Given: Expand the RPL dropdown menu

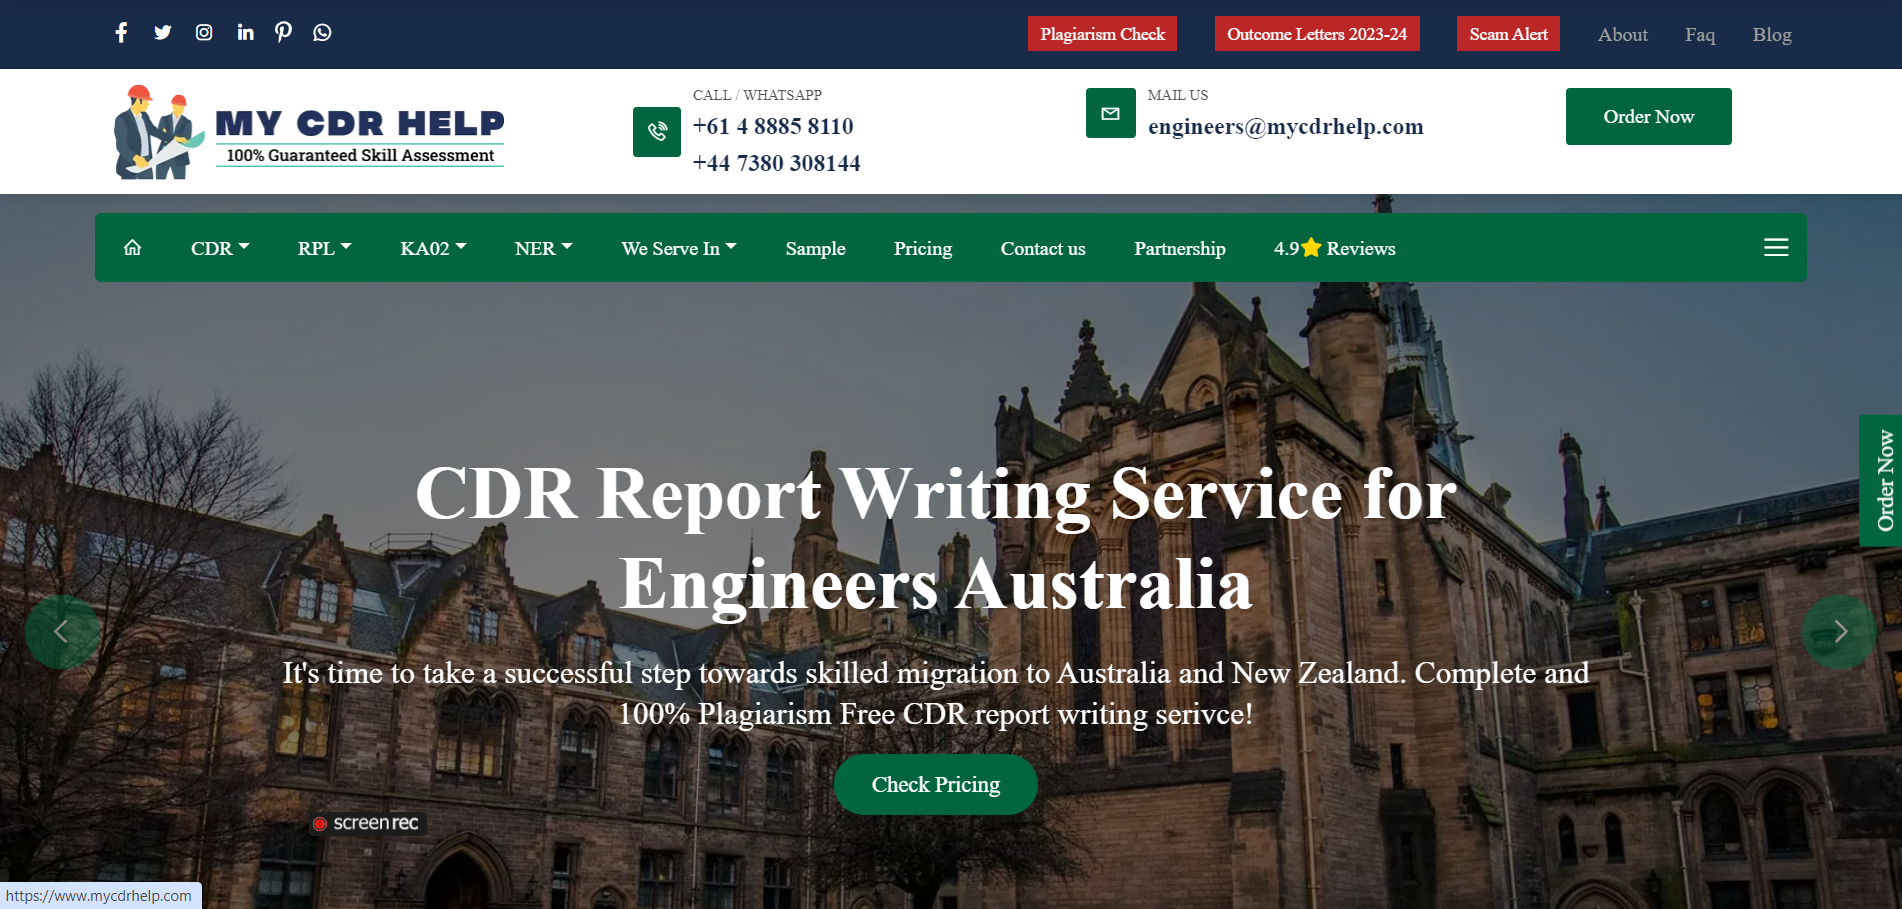Looking at the screenshot, I should tap(324, 249).
